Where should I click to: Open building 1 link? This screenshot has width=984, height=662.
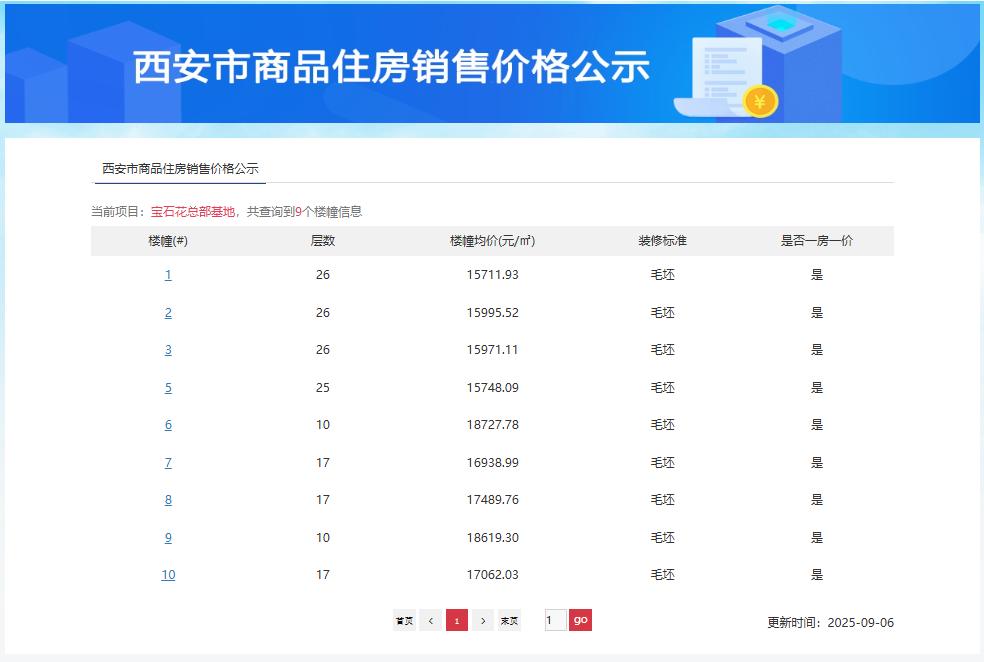click(168, 275)
